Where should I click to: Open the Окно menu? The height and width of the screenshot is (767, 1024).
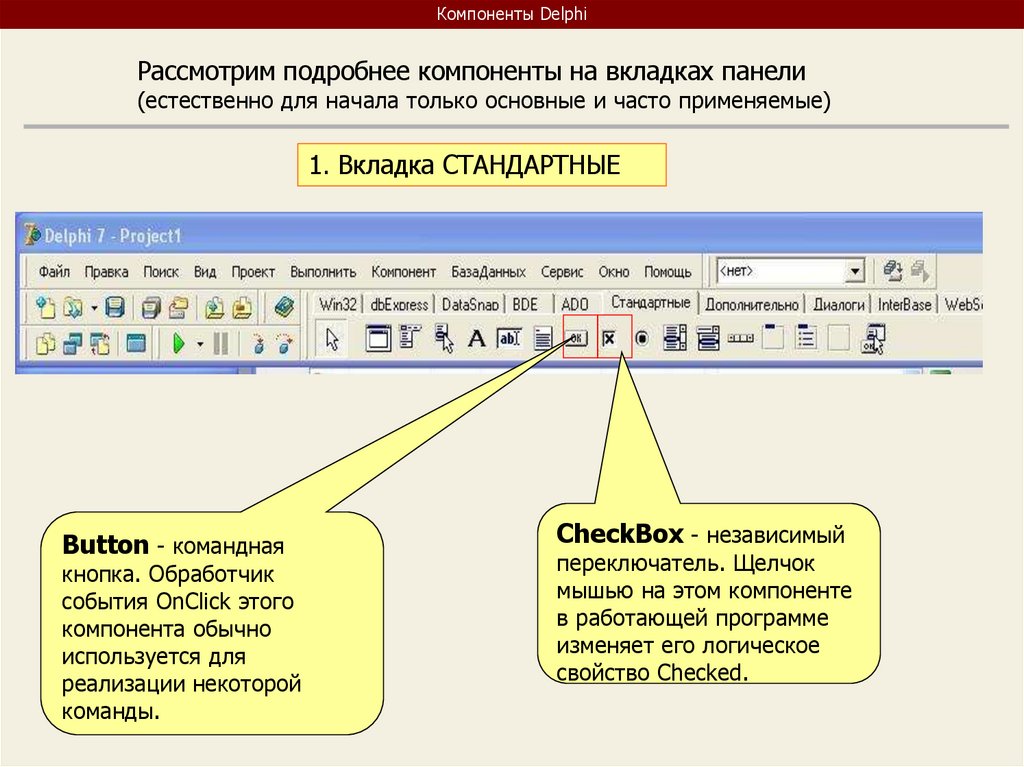[614, 272]
